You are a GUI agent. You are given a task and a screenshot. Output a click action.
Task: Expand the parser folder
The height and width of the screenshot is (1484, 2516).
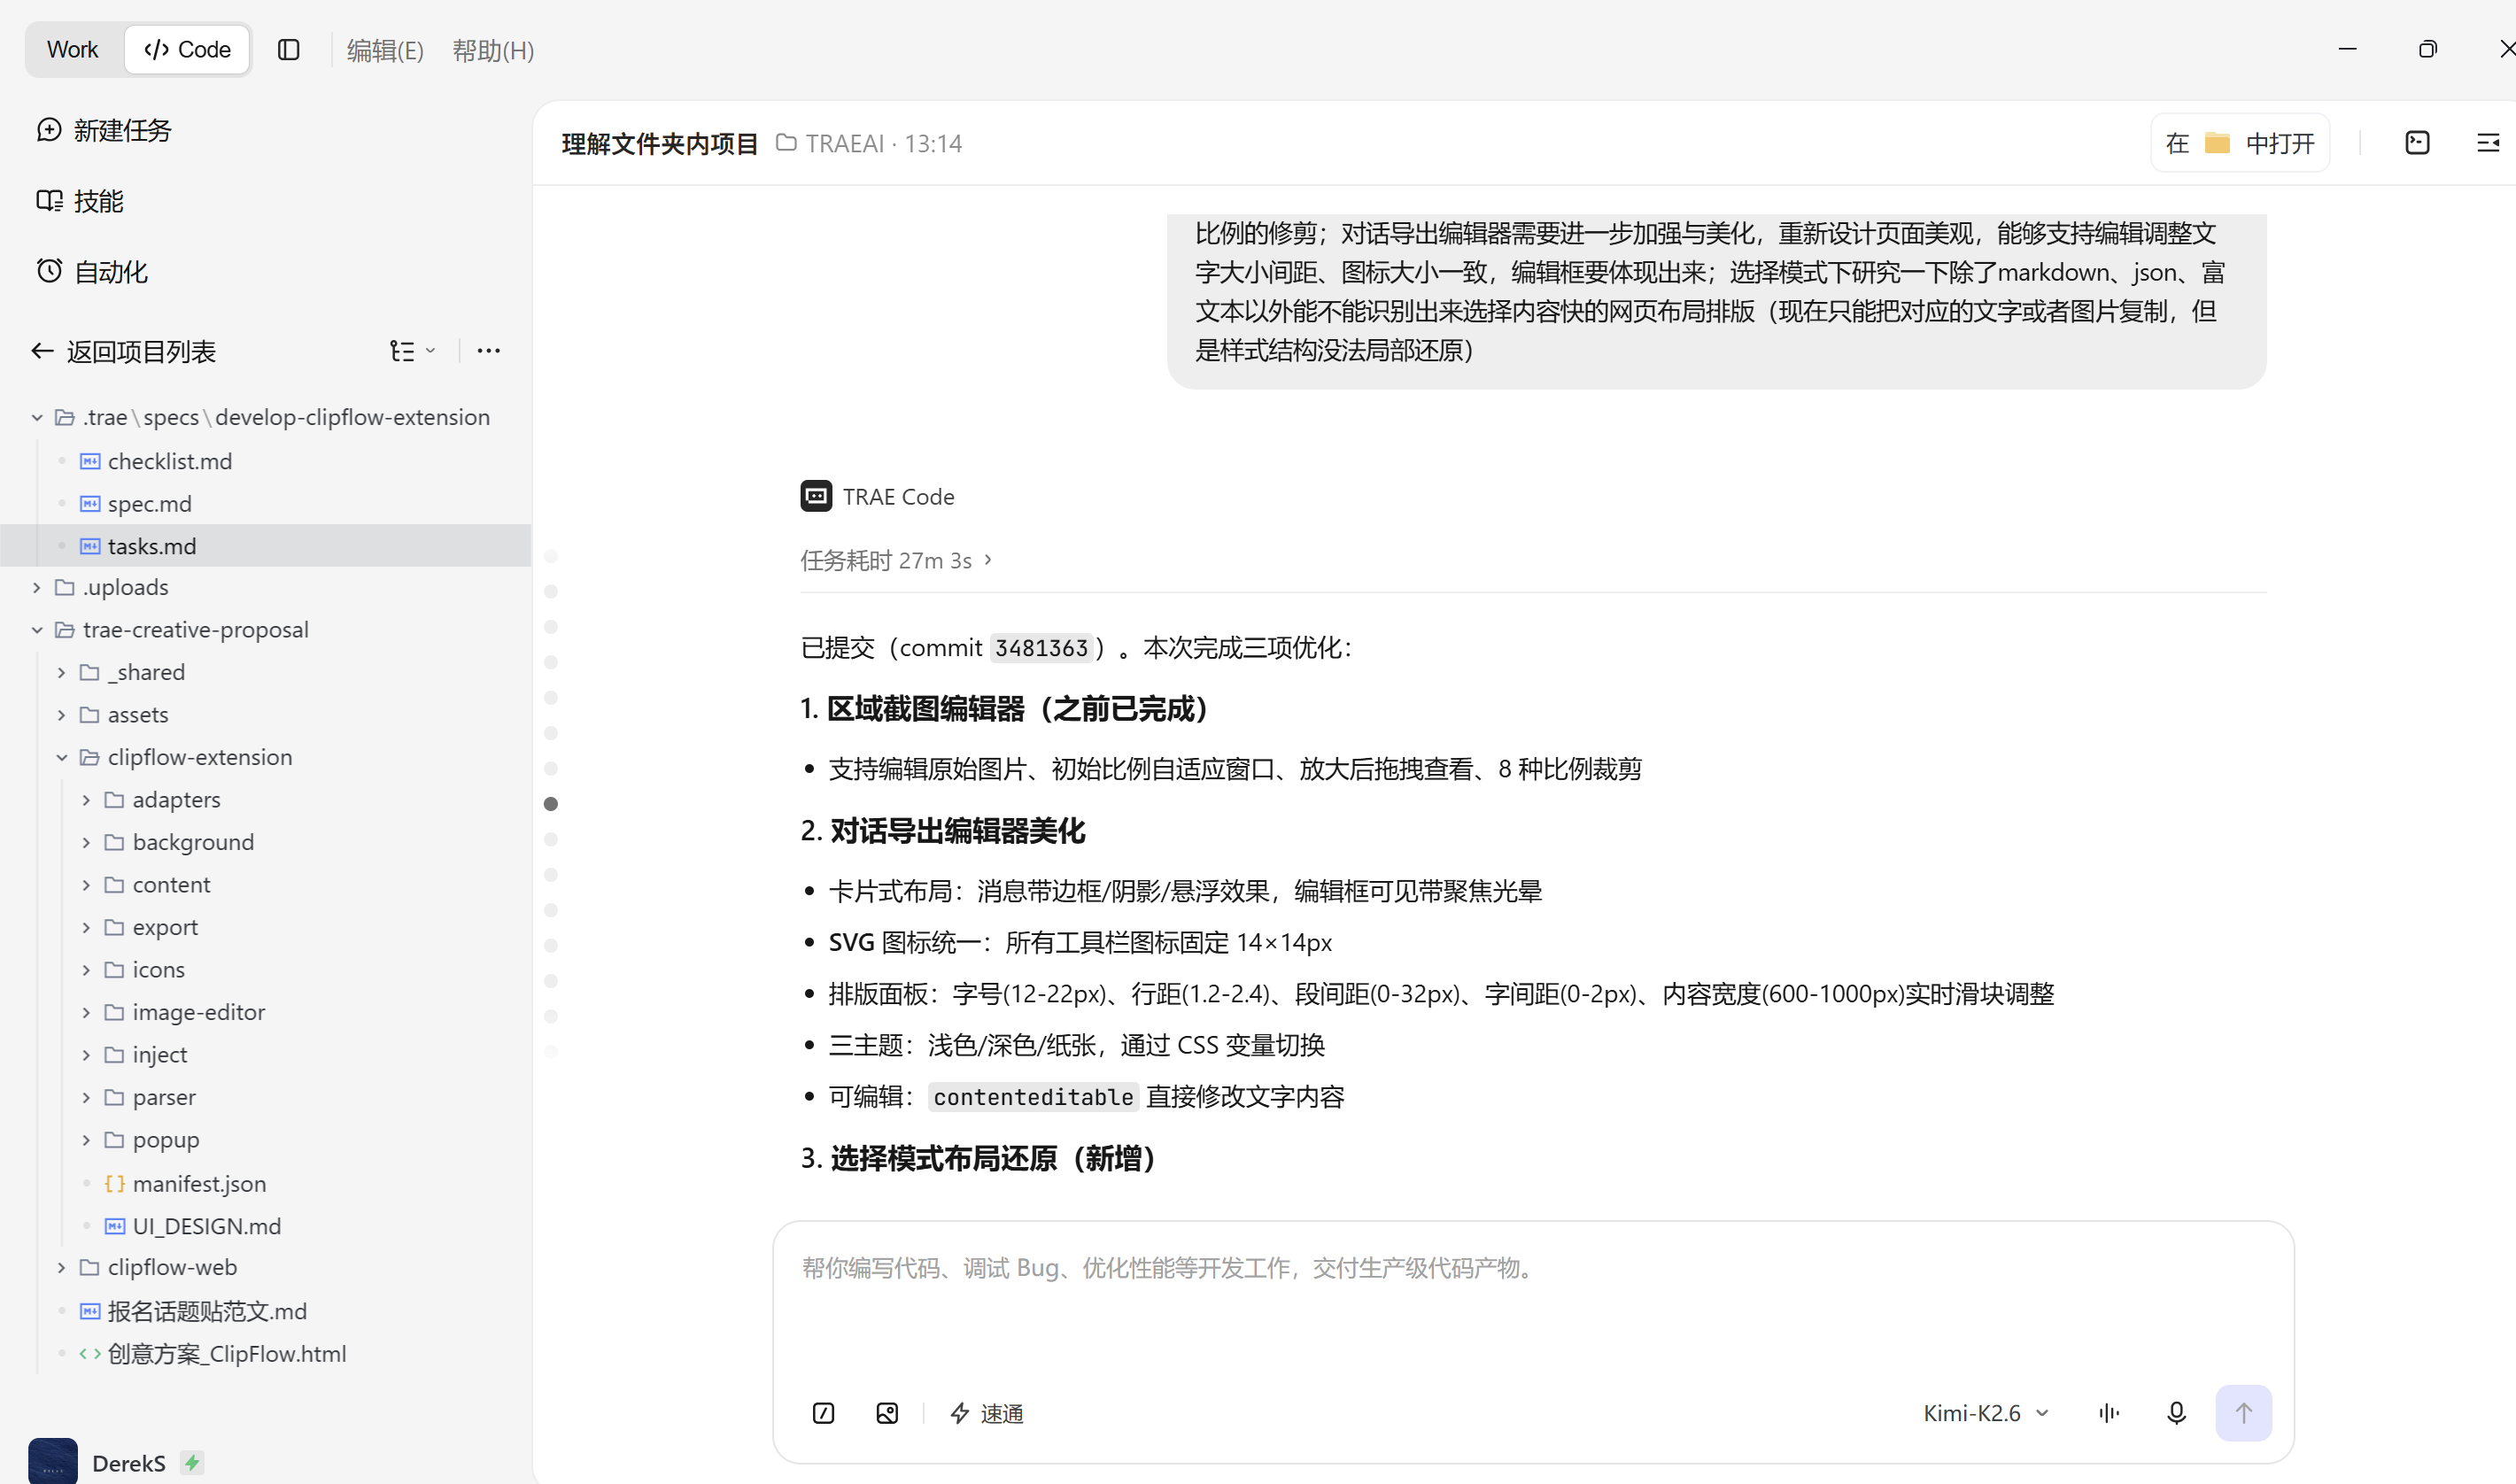(x=86, y=1097)
